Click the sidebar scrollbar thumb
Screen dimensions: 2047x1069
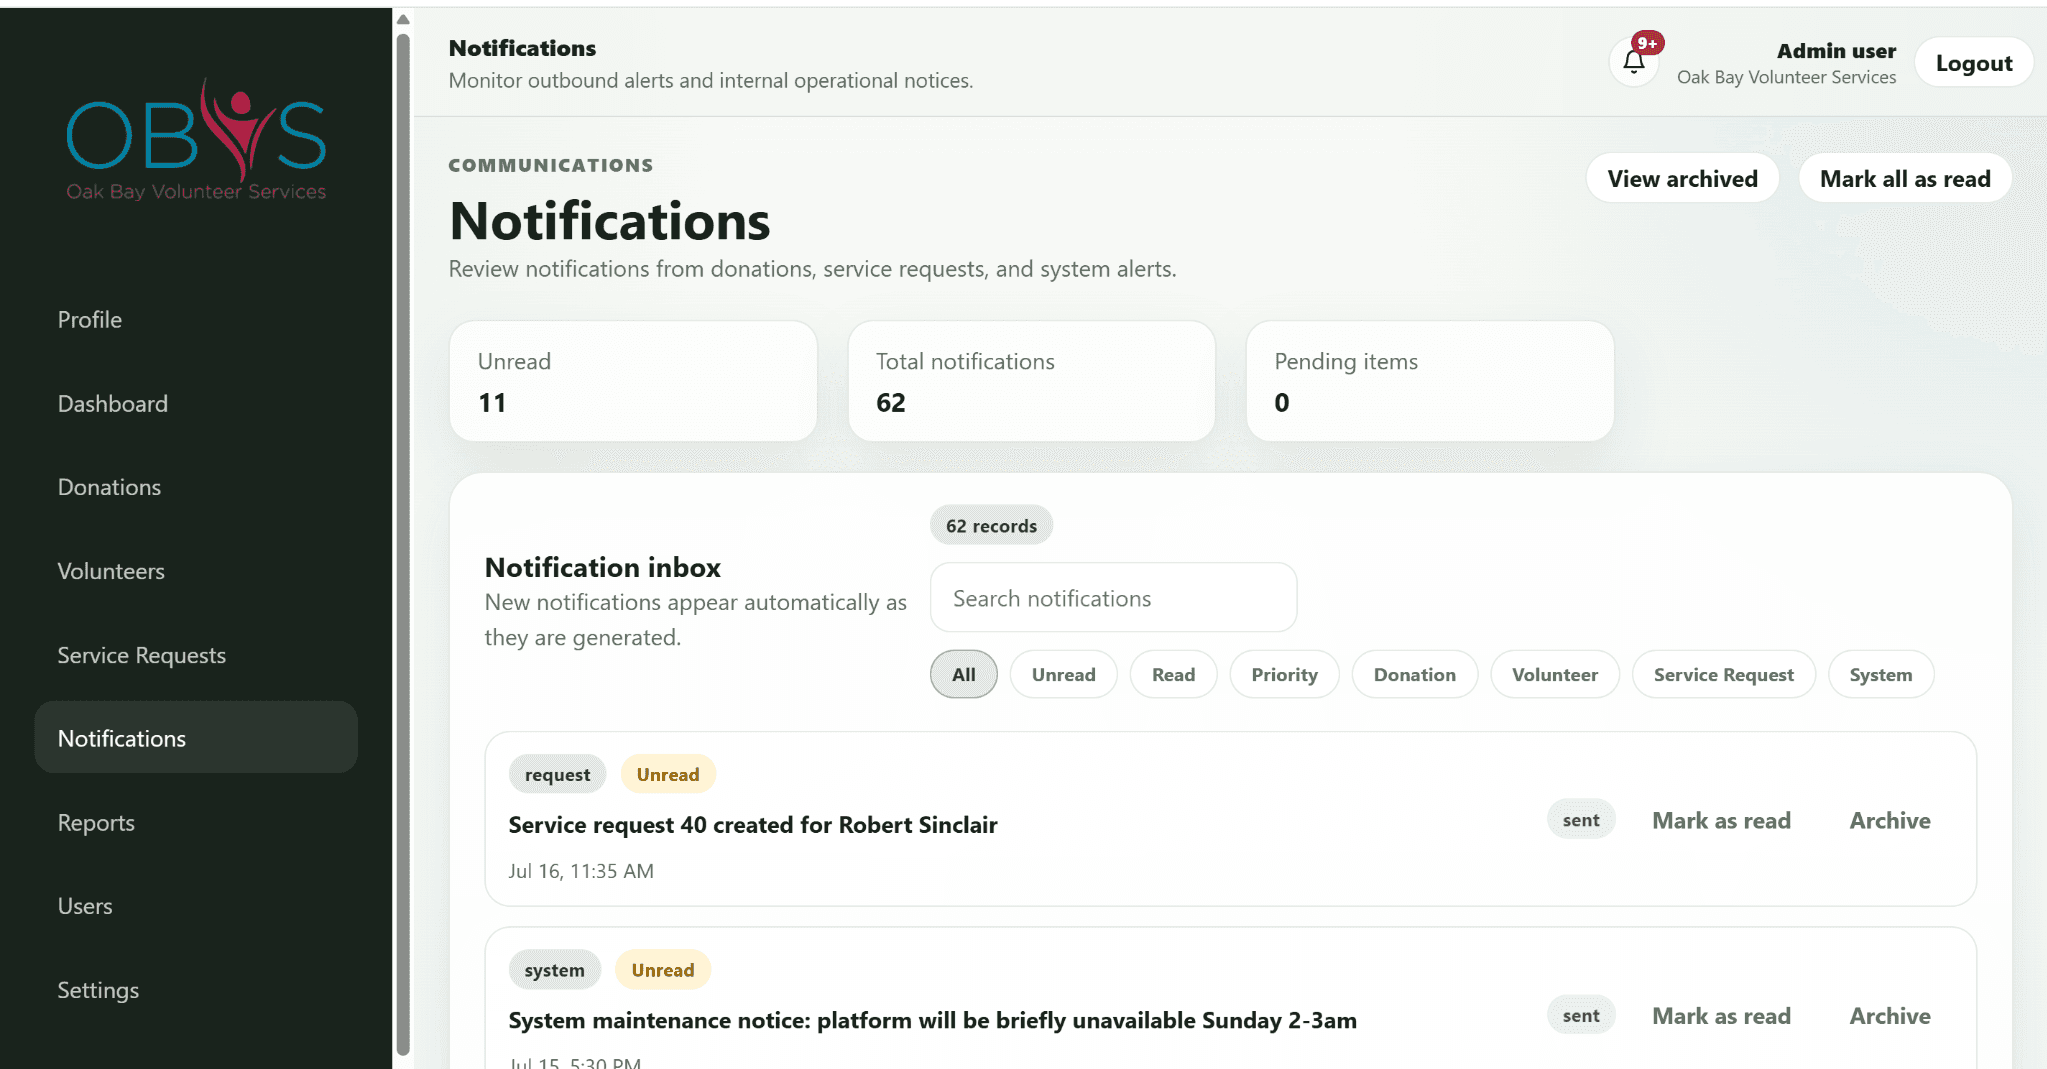[x=403, y=545]
